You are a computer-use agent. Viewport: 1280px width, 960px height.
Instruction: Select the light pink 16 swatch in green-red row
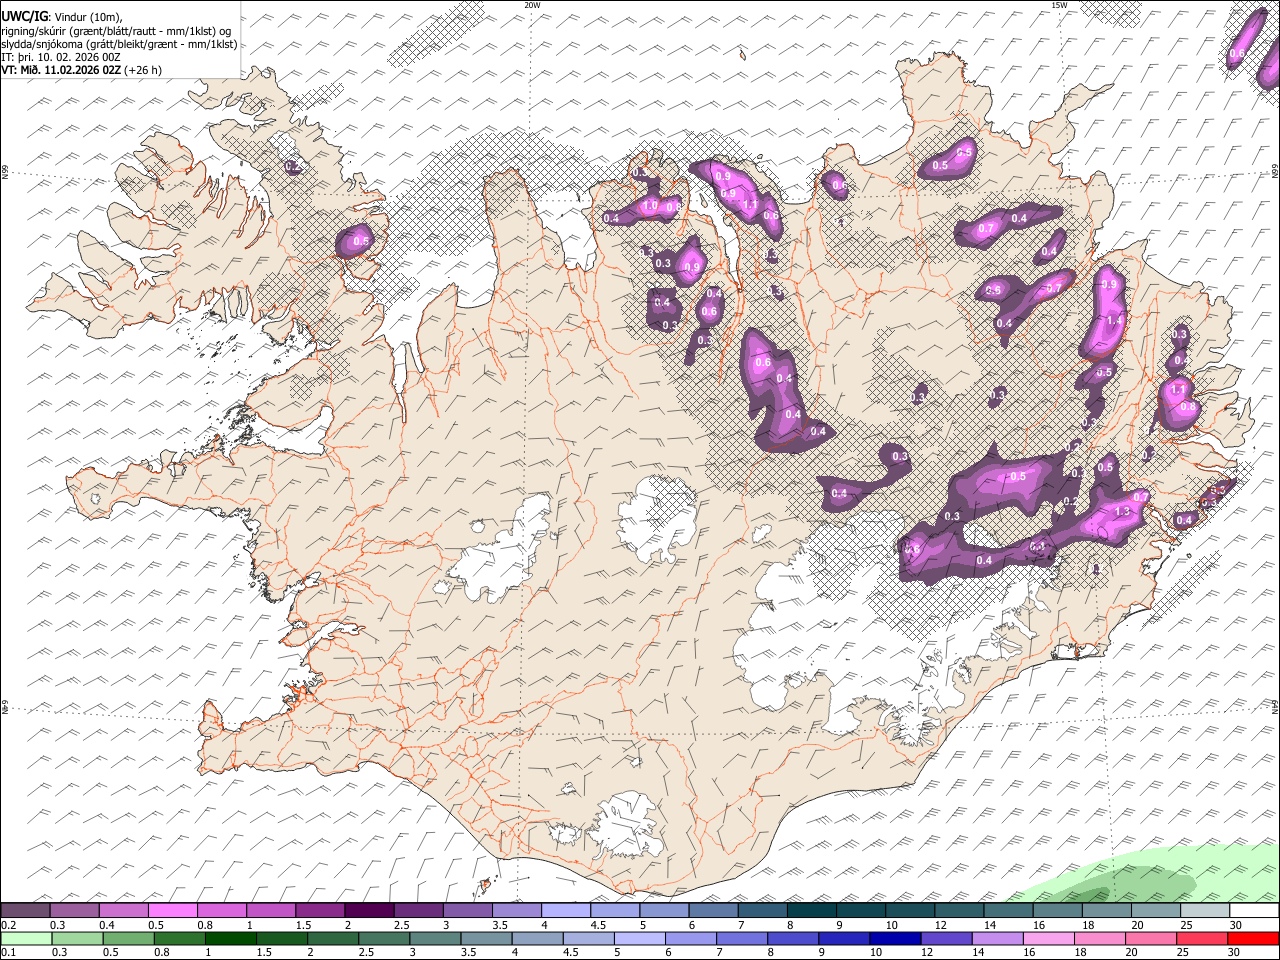tap(1048, 938)
